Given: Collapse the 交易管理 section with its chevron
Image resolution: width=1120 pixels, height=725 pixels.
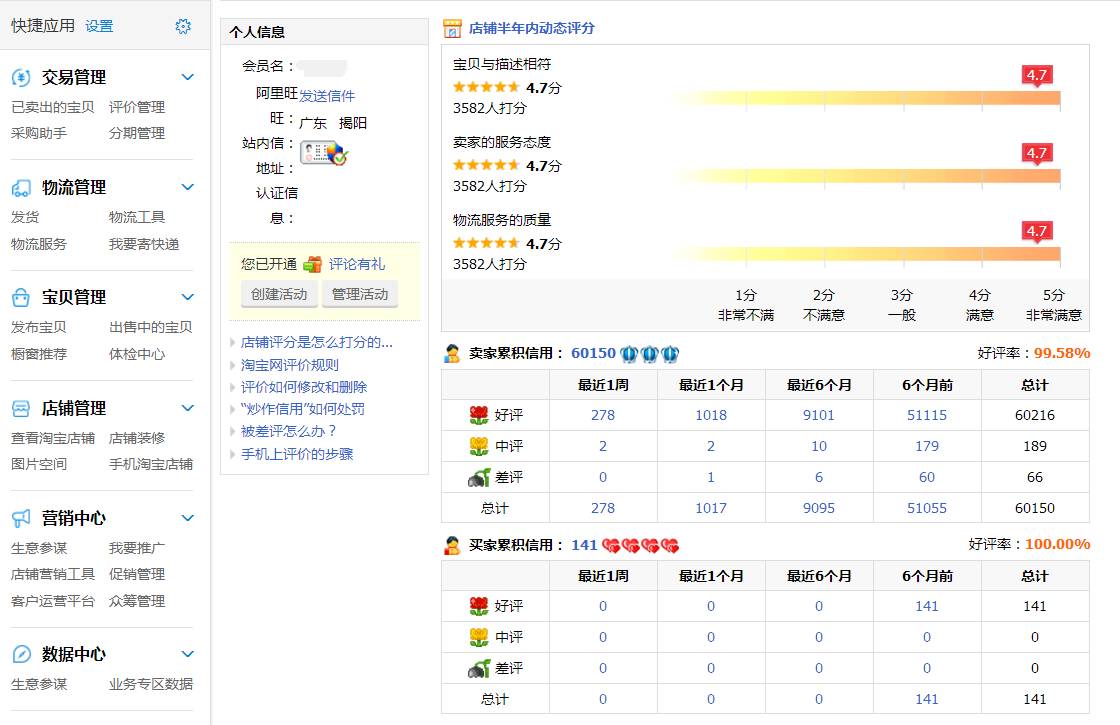Looking at the screenshot, I should click(186, 77).
